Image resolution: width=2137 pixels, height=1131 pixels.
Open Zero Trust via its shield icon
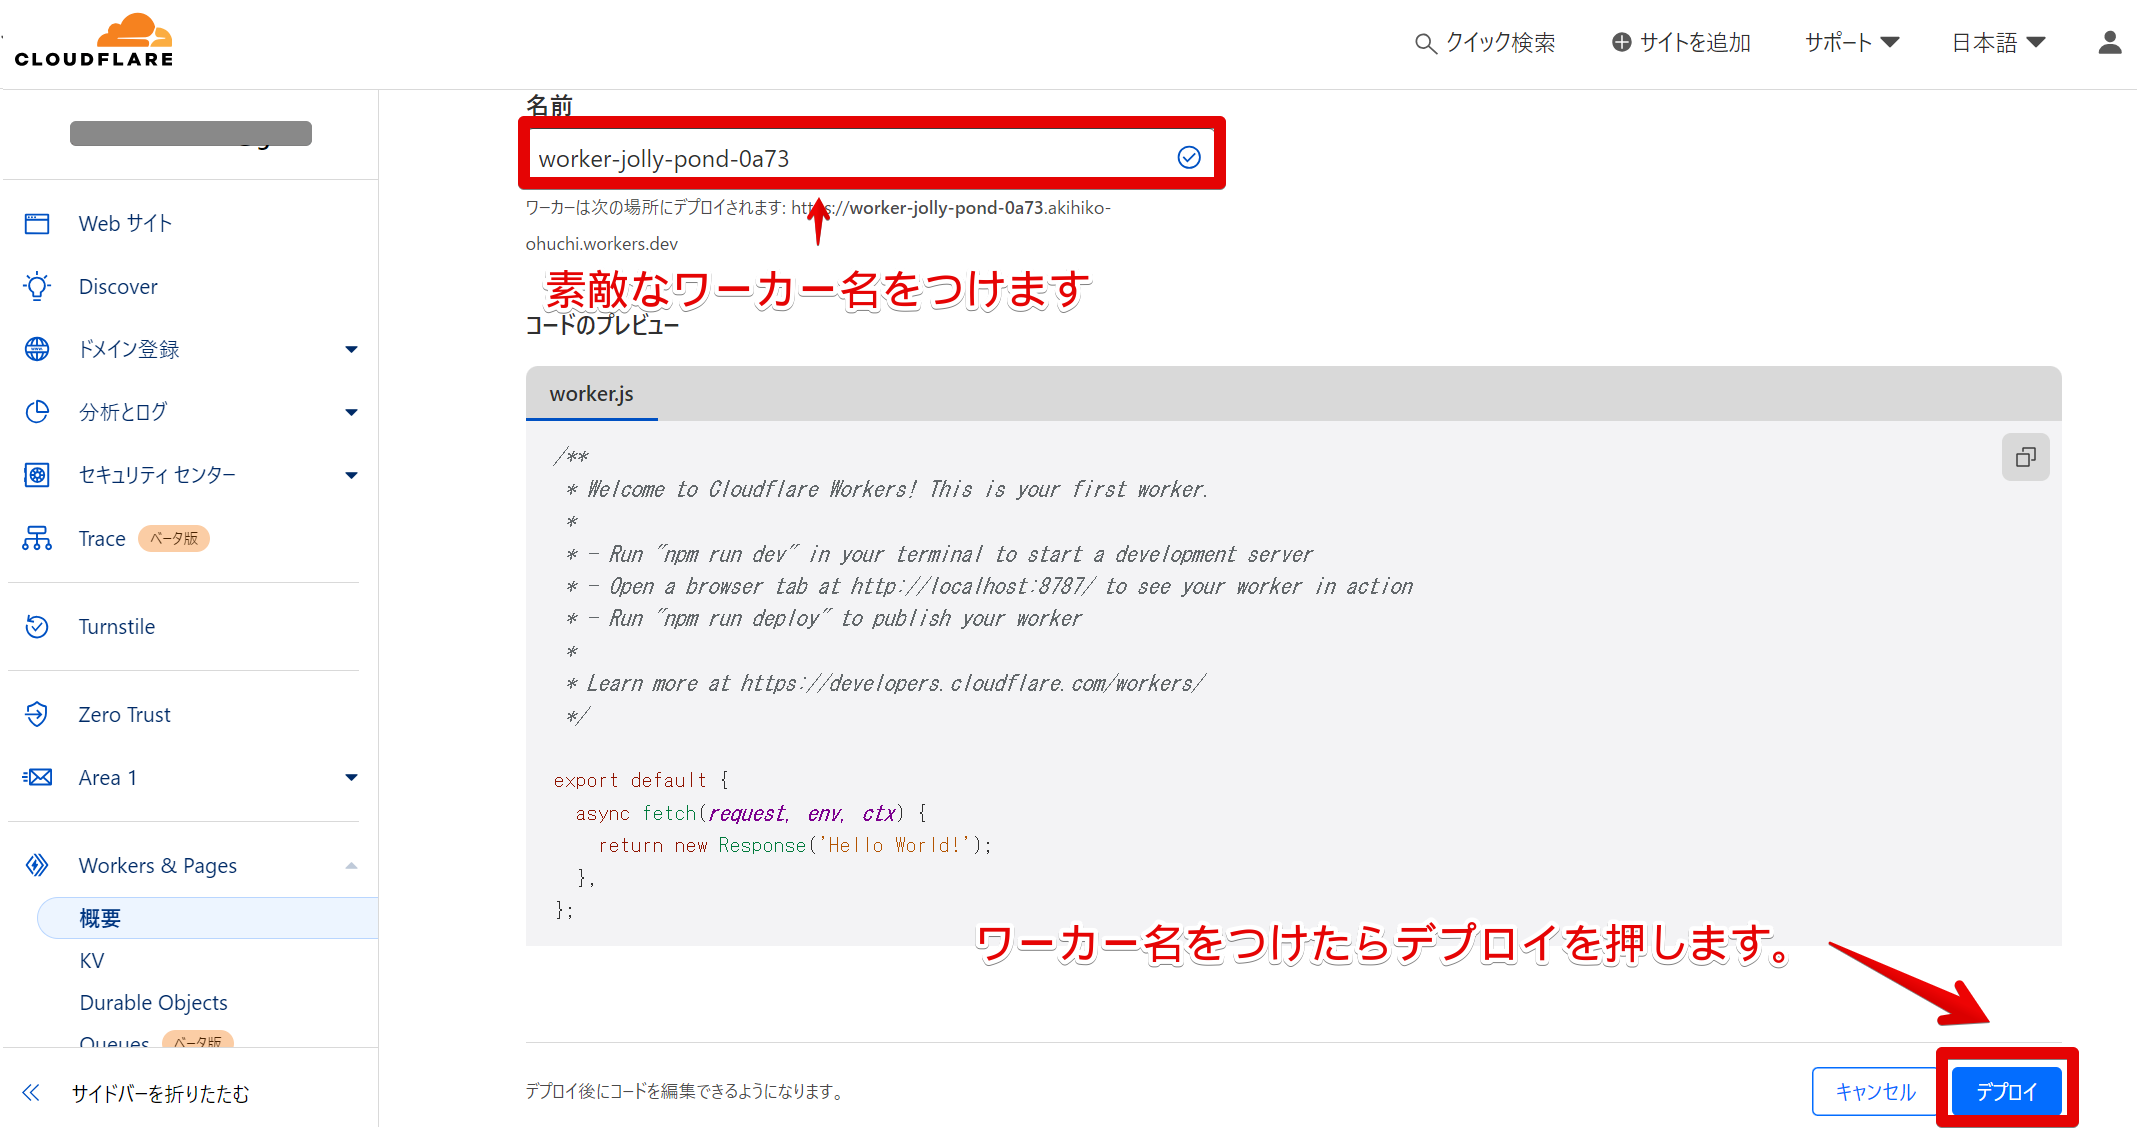37,714
